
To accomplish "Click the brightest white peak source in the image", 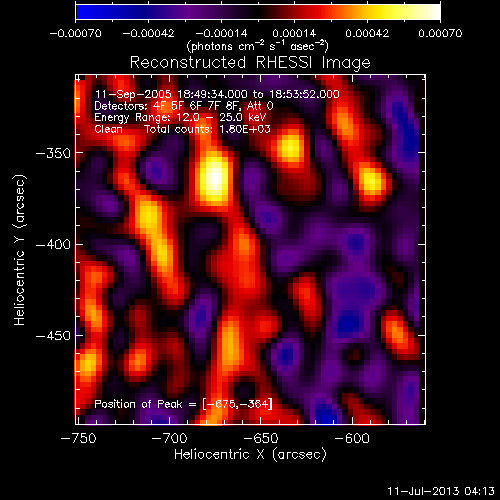I will click(x=215, y=177).
